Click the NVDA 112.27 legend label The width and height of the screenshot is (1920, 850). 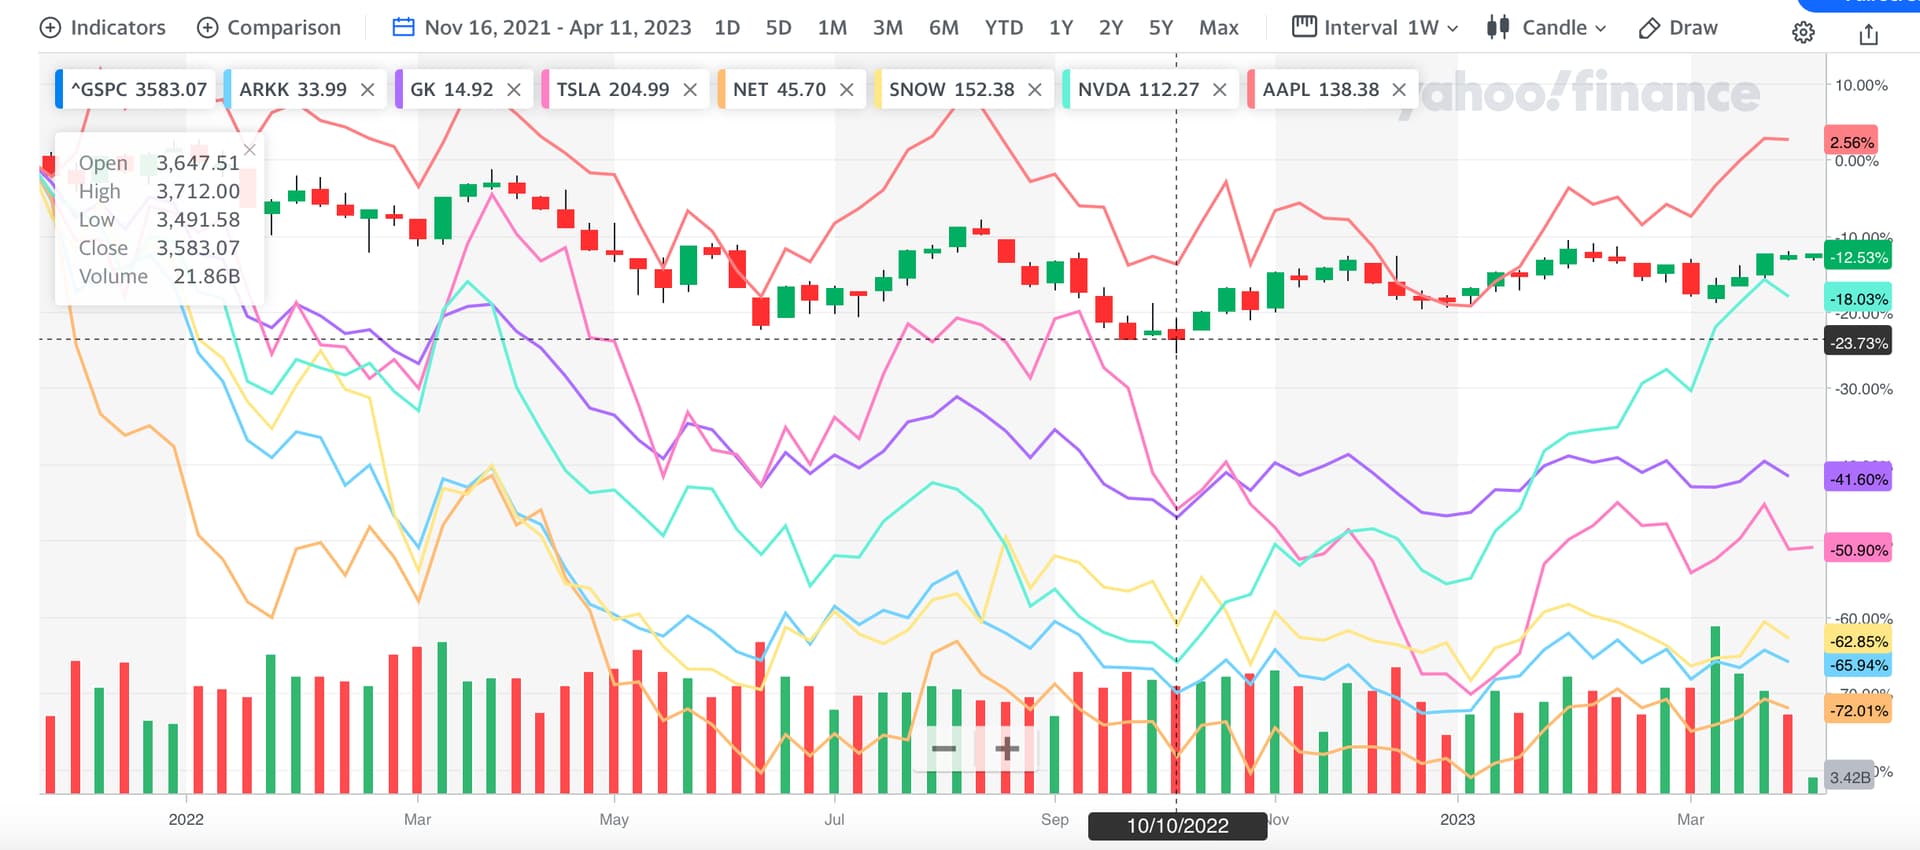coord(1138,90)
